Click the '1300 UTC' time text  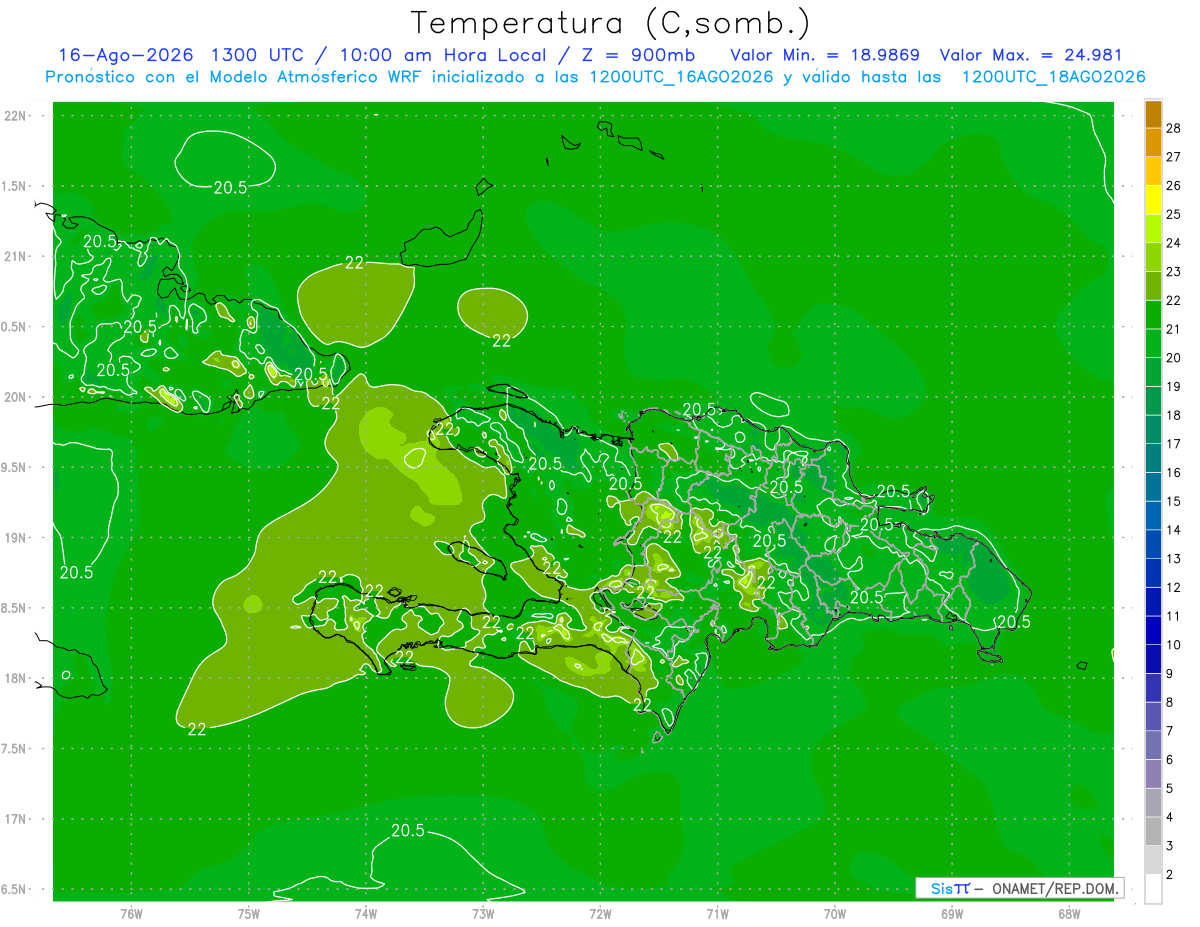click(257, 55)
